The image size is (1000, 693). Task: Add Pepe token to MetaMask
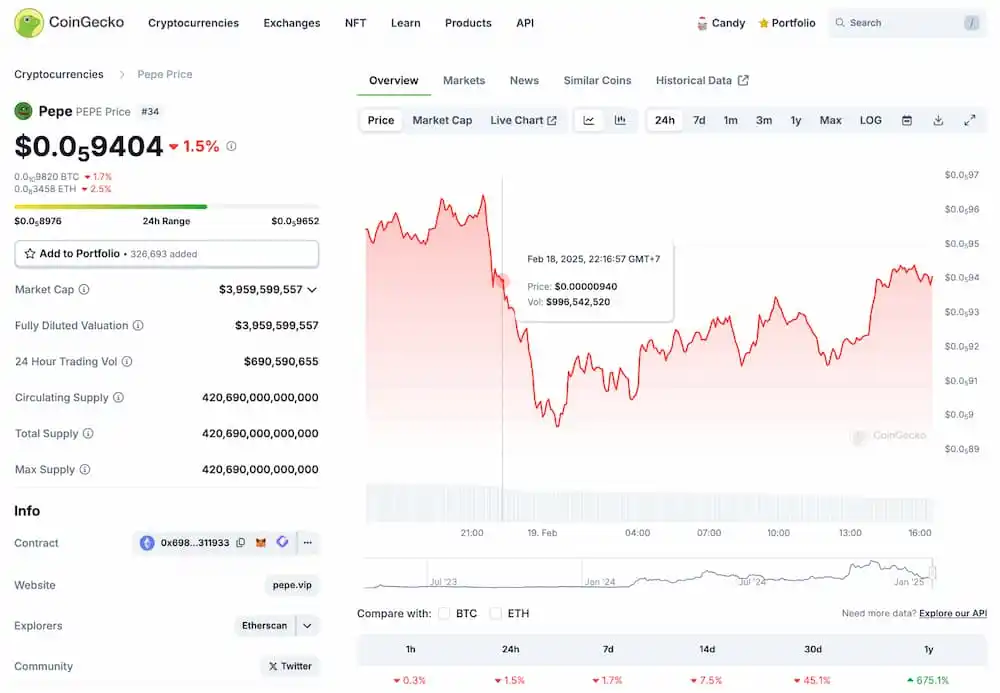click(x=262, y=543)
